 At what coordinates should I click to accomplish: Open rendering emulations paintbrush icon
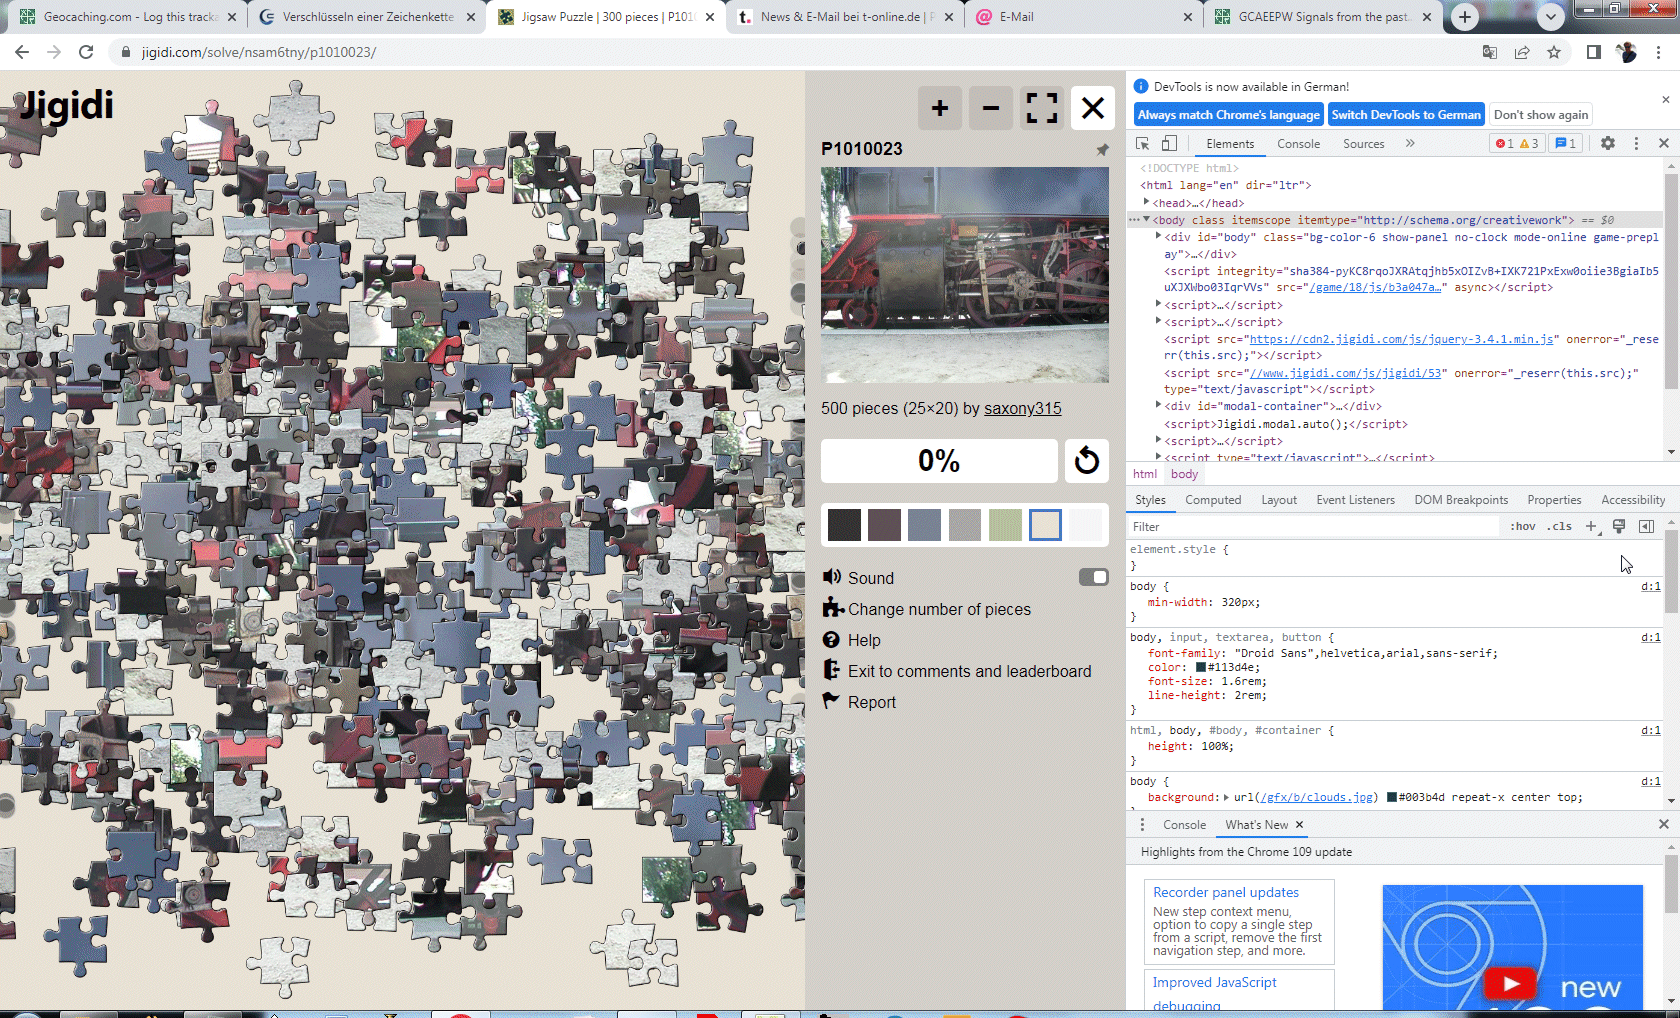(1619, 526)
